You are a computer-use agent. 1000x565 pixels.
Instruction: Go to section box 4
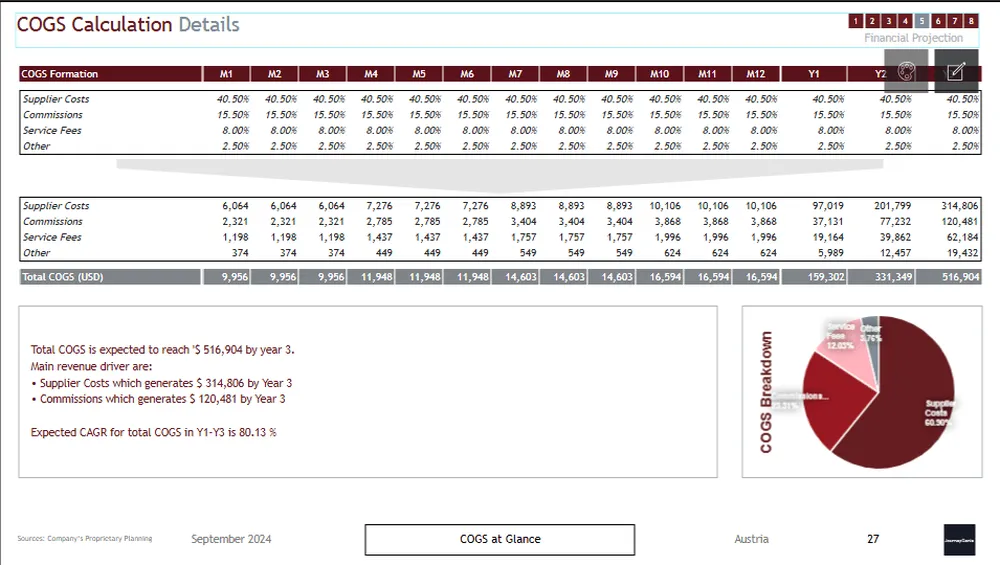[x=905, y=21]
